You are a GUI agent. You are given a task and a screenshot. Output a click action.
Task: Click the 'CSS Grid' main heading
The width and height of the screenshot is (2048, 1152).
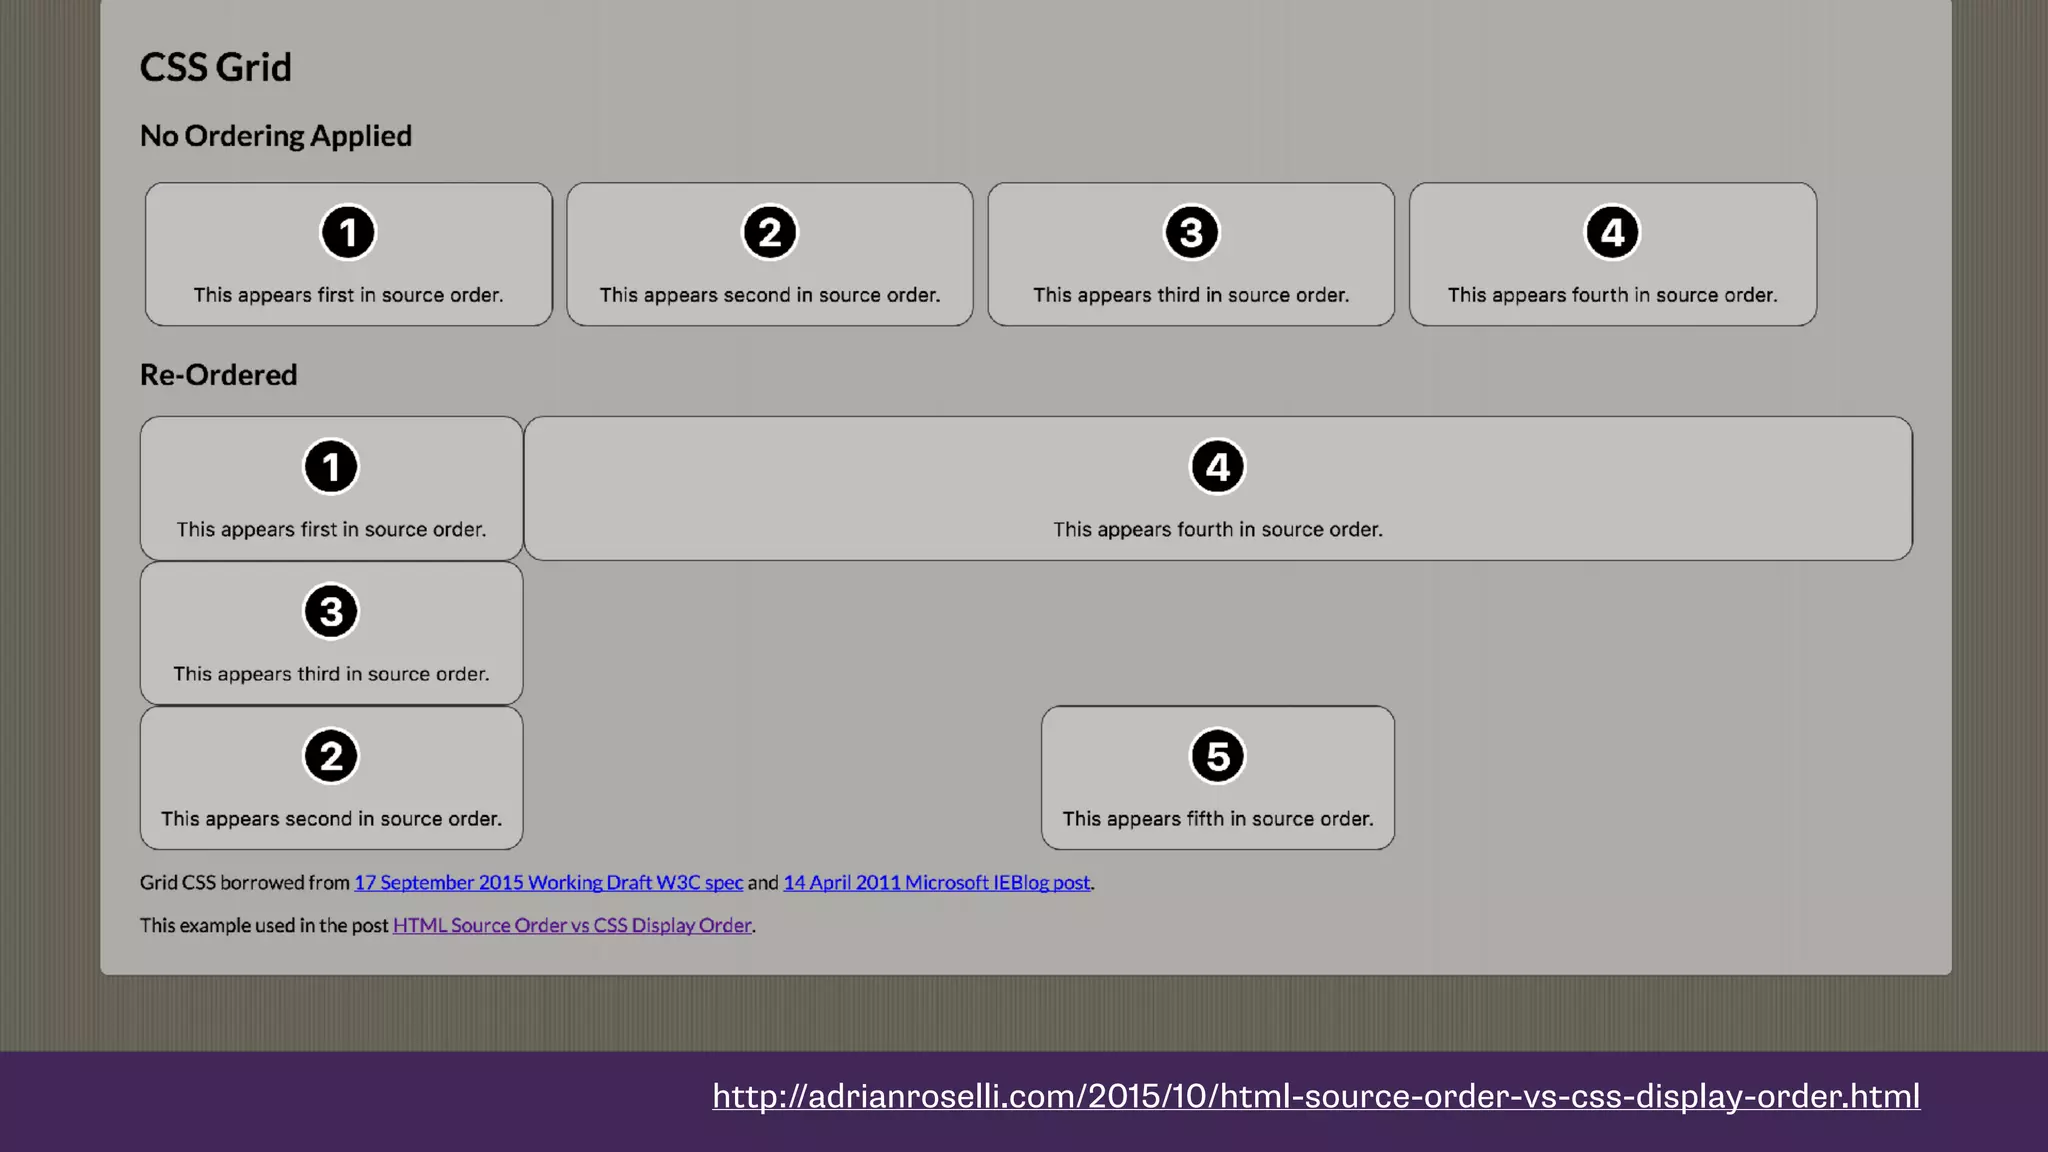tap(215, 67)
